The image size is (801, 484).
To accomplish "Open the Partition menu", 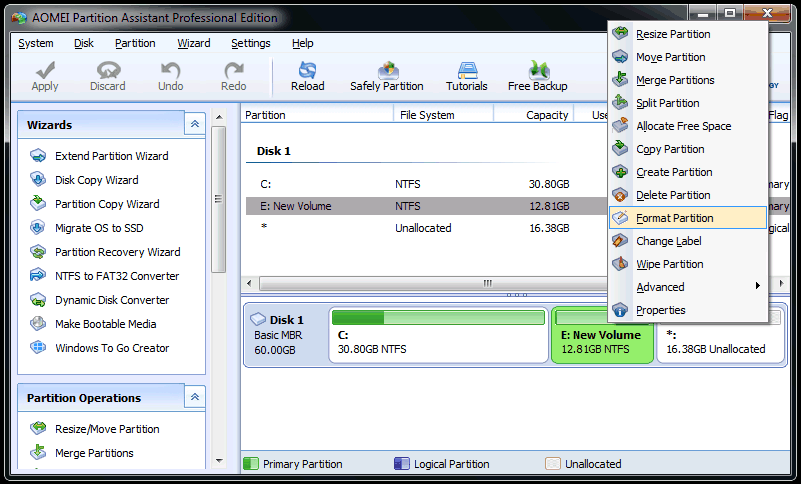I will tap(135, 43).
